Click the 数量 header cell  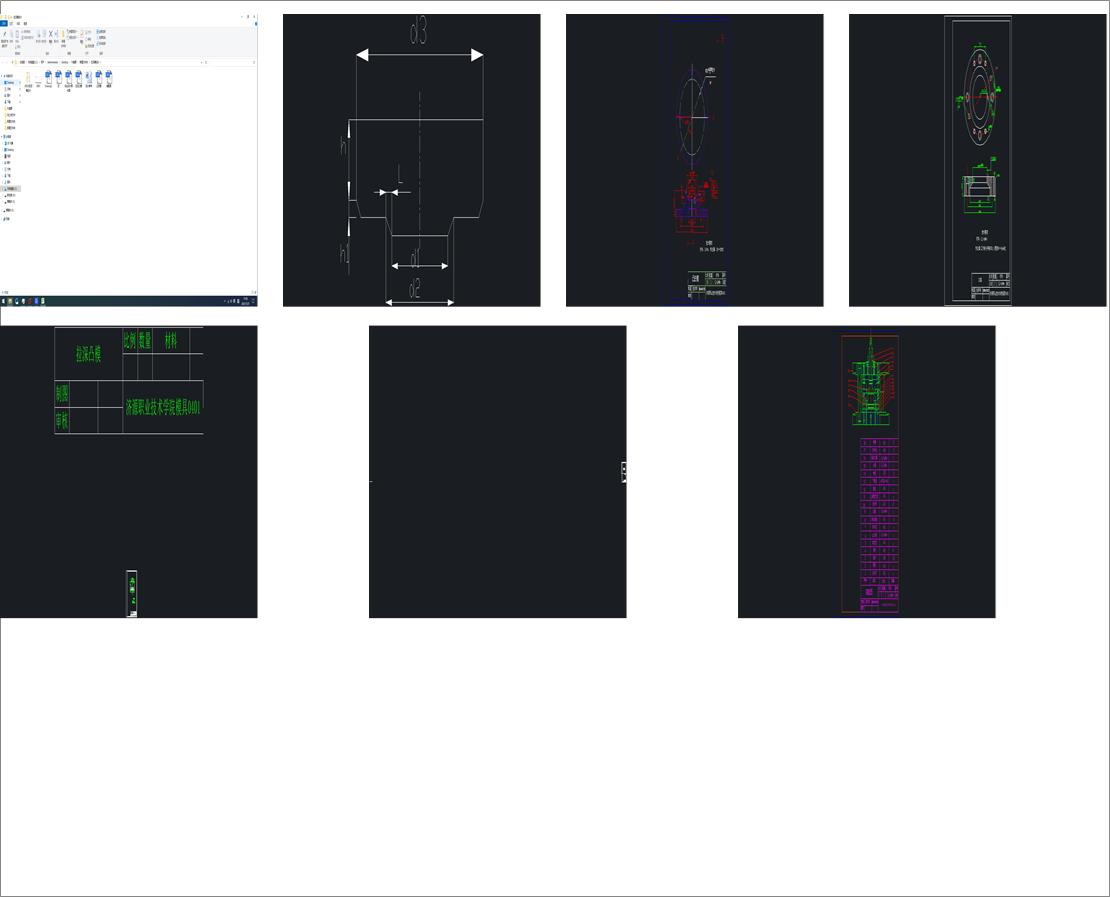click(145, 341)
